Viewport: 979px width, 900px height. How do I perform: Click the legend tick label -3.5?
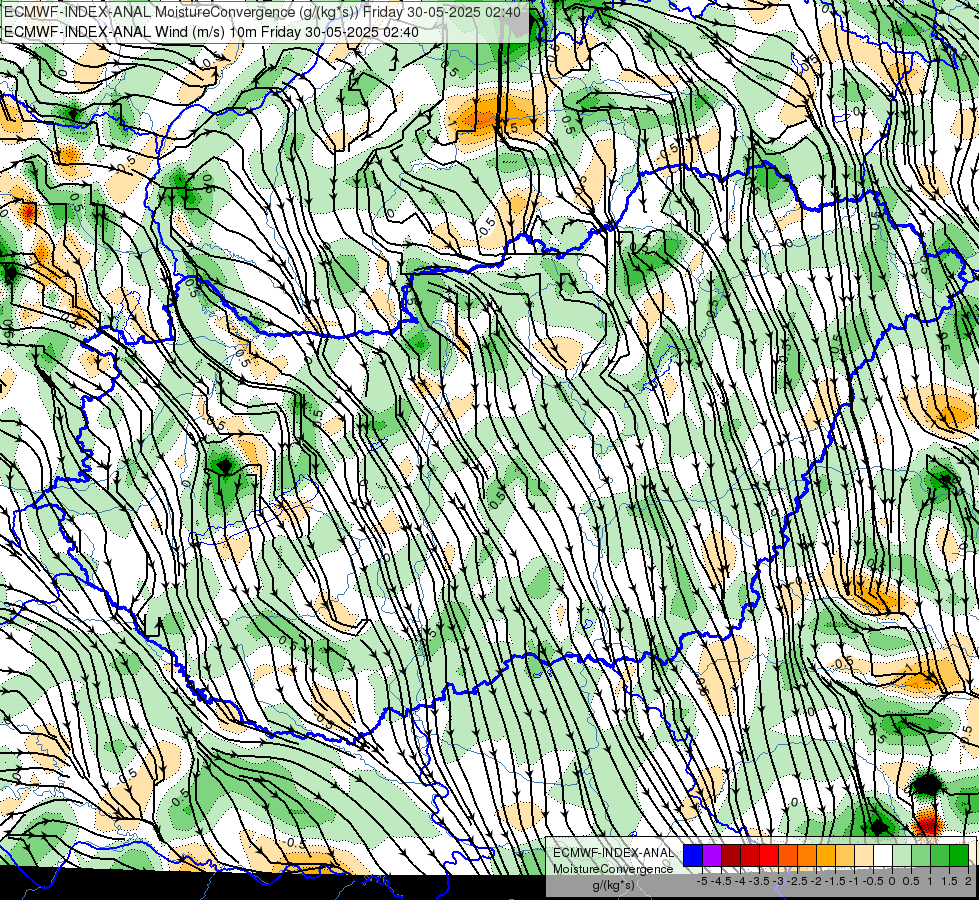pos(759,881)
